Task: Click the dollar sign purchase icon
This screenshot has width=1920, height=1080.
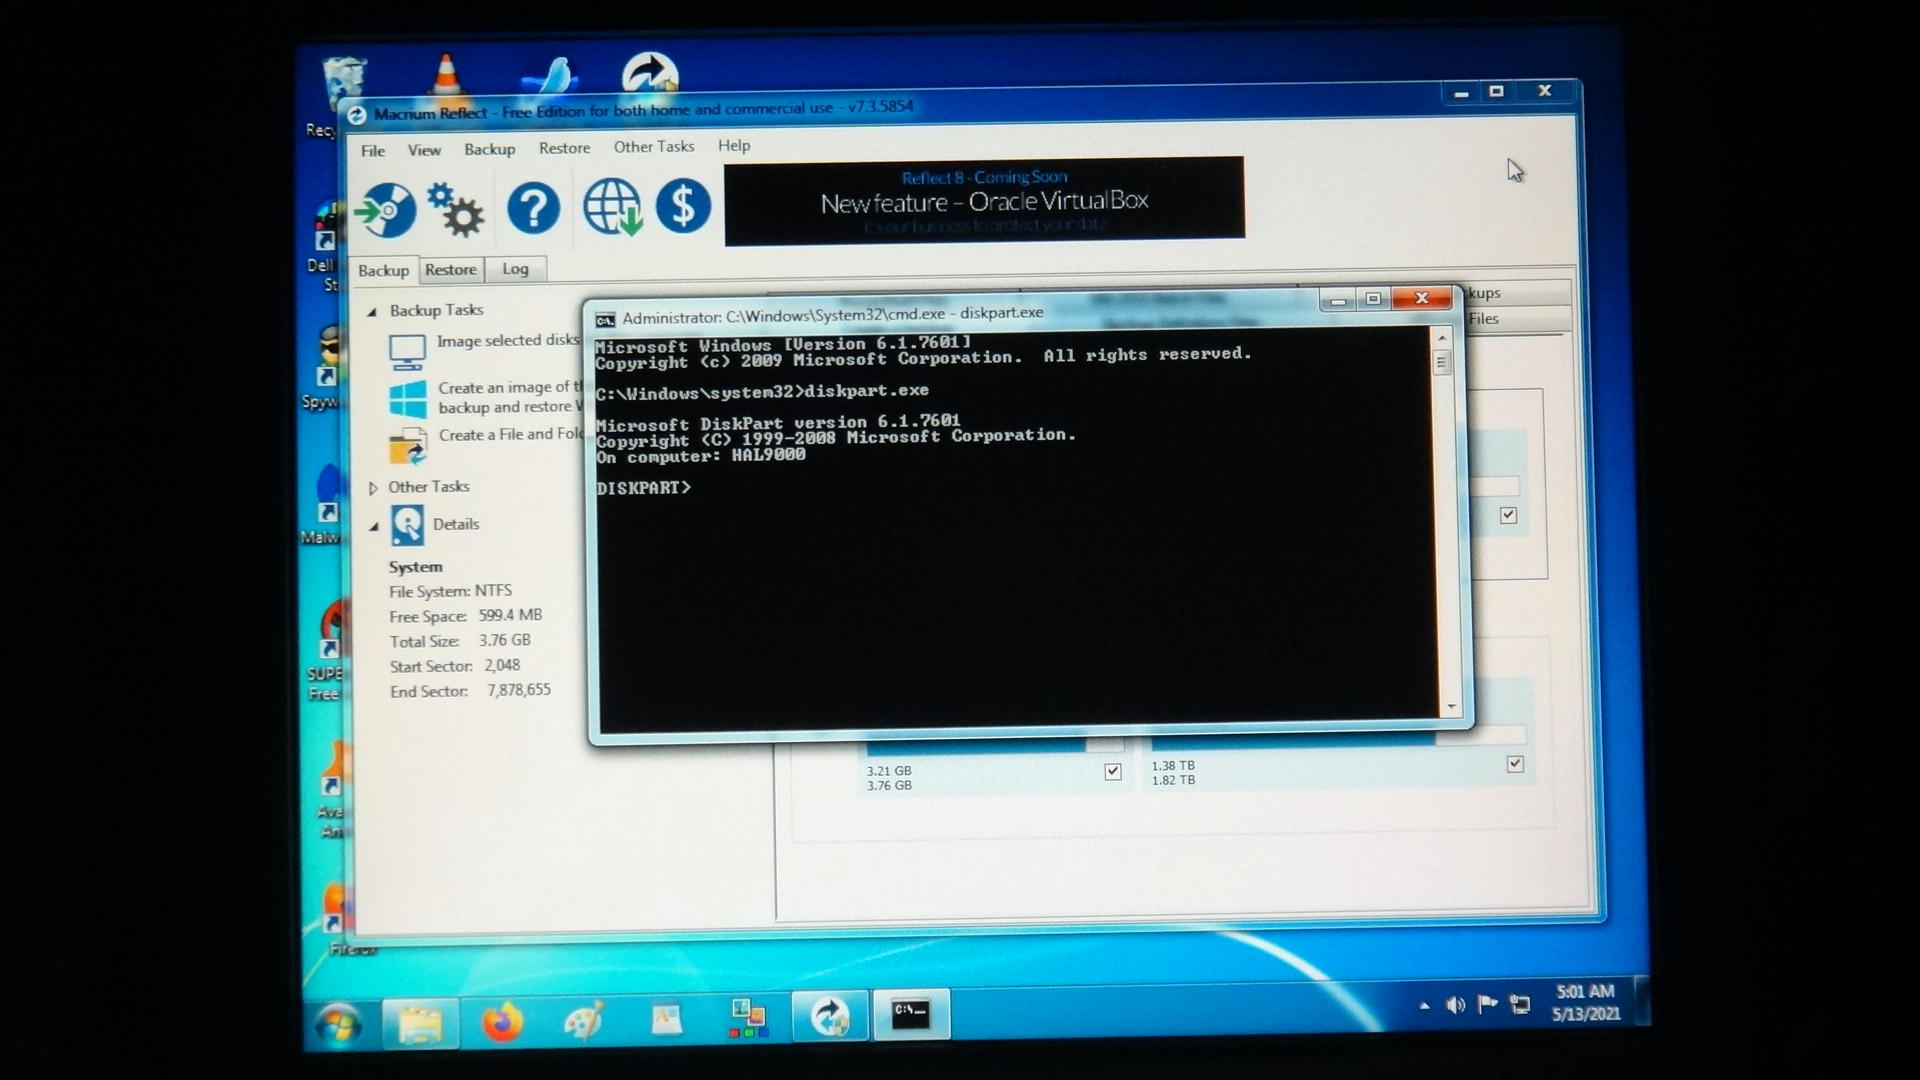Action: (683, 205)
